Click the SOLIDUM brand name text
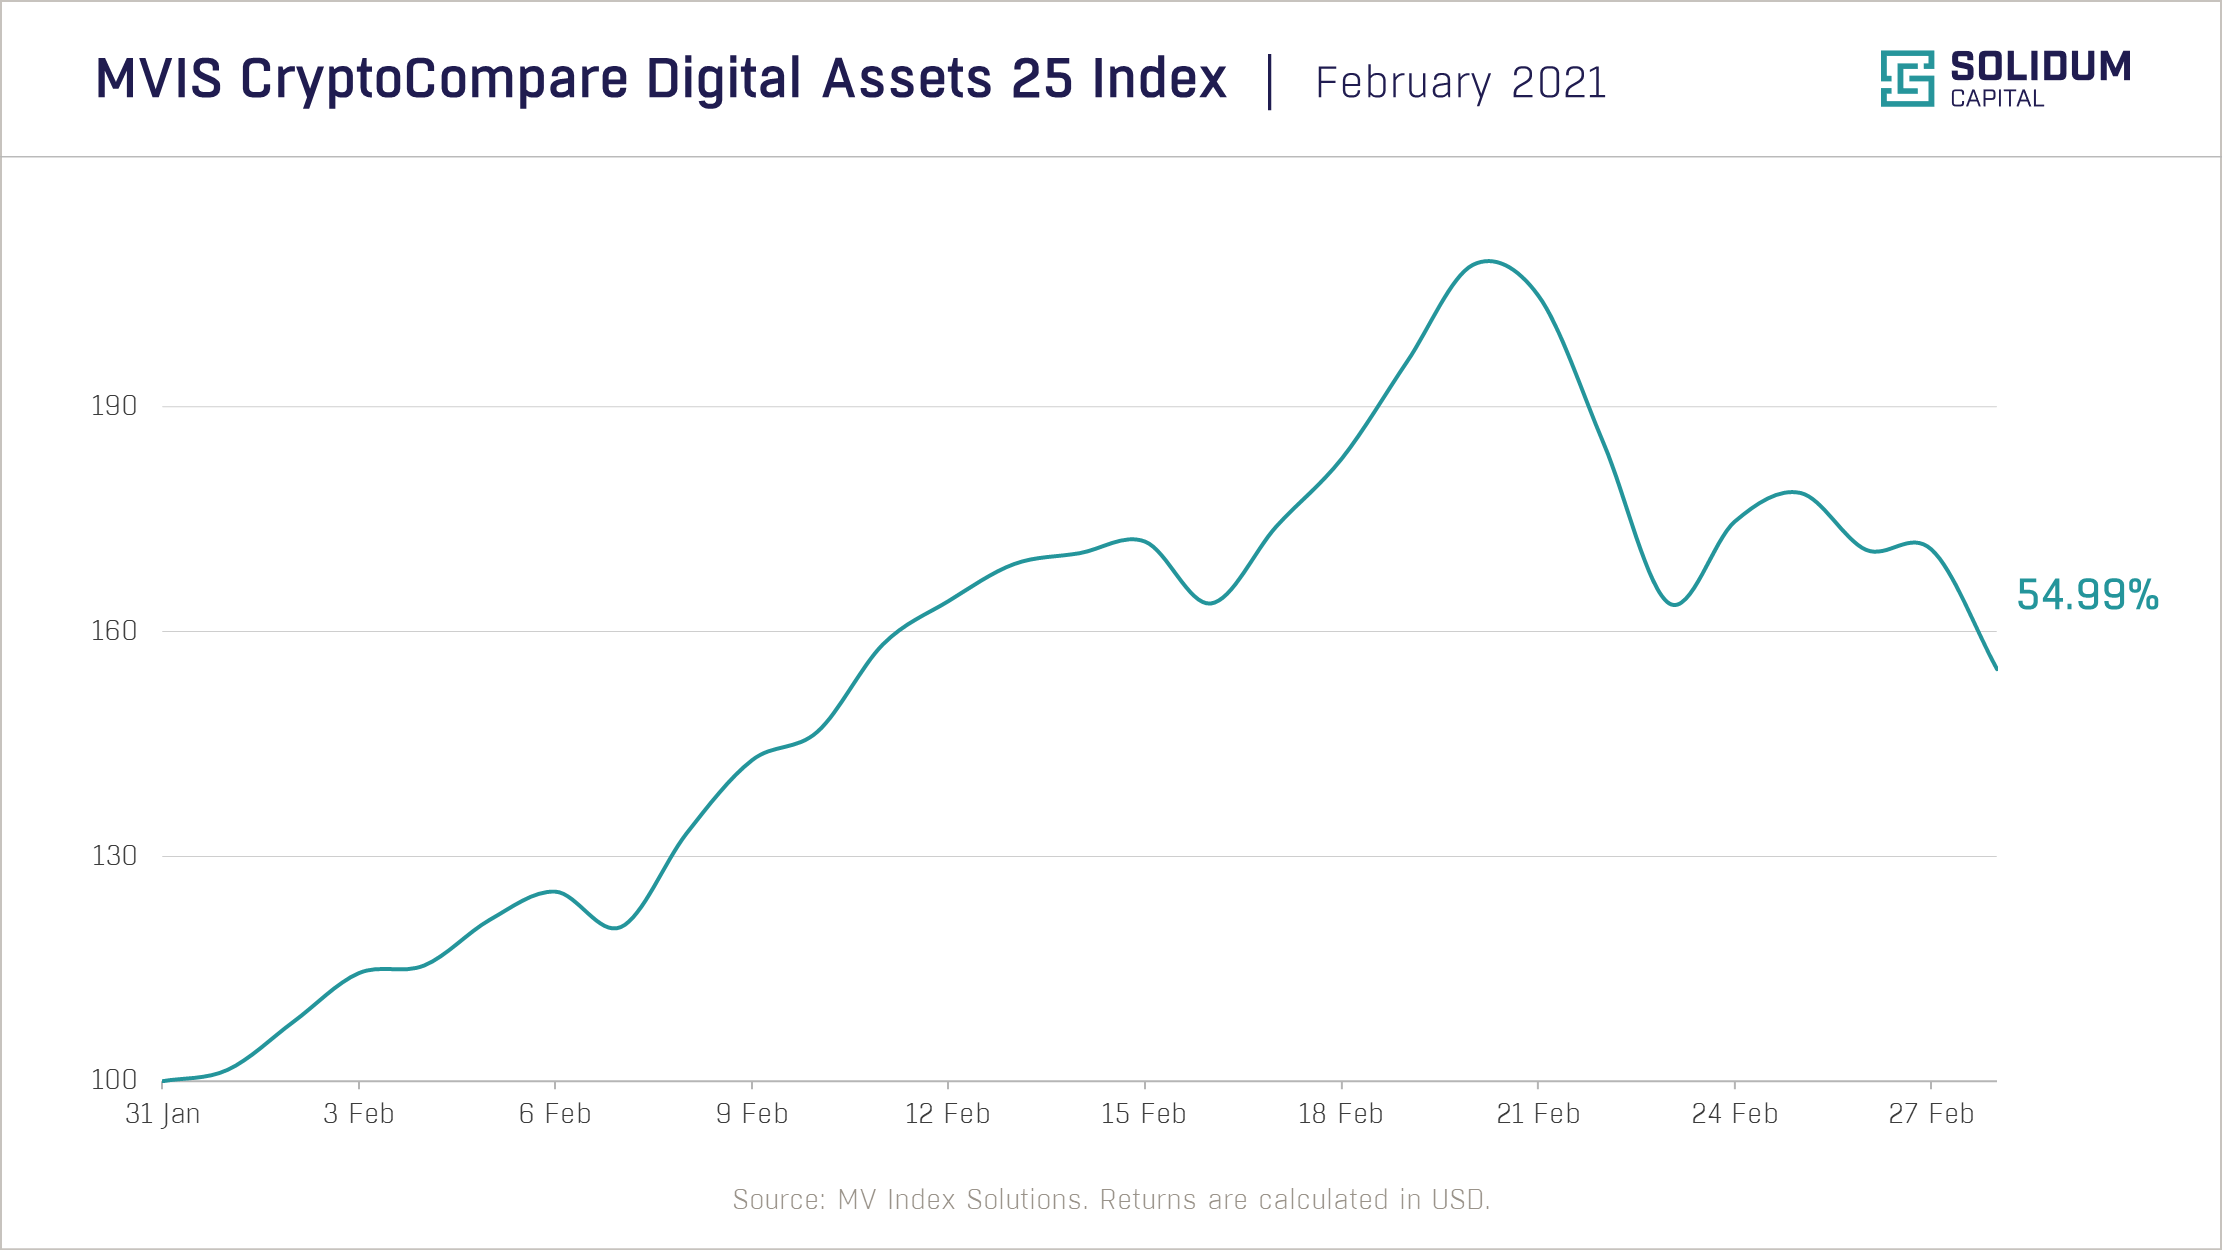The width and height of the screenshot is (2222, 1250). tap(2040, 67)
